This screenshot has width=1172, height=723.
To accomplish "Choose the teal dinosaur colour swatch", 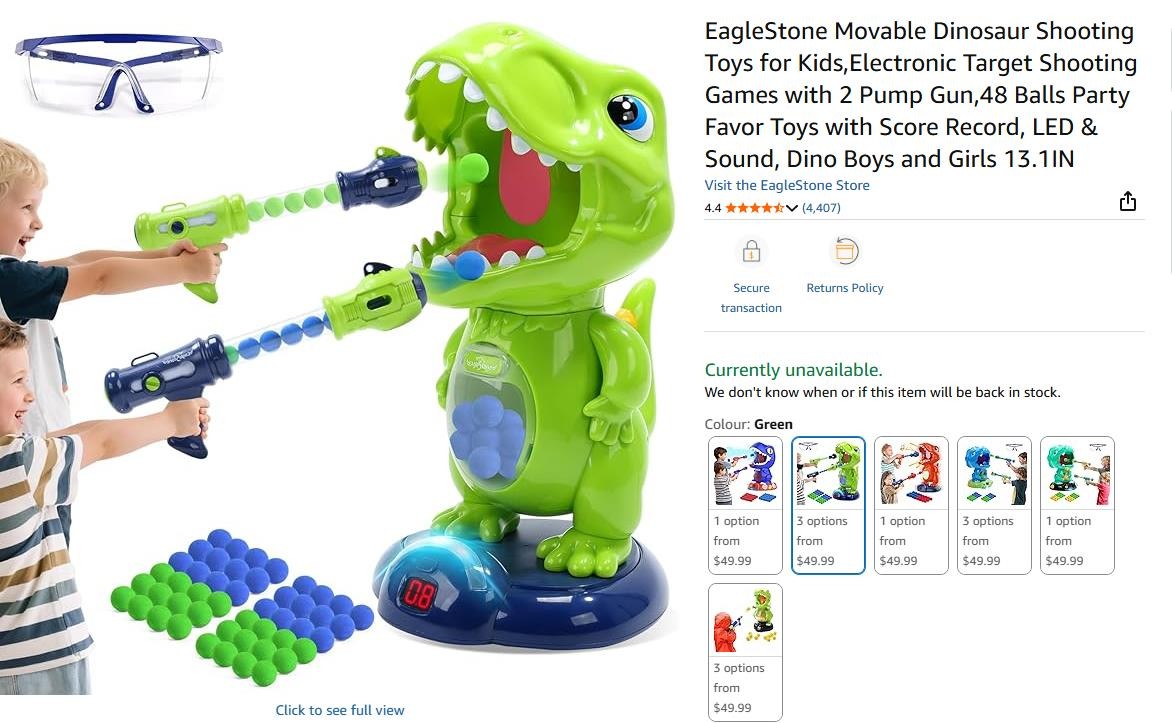I will click(1077, 505).
